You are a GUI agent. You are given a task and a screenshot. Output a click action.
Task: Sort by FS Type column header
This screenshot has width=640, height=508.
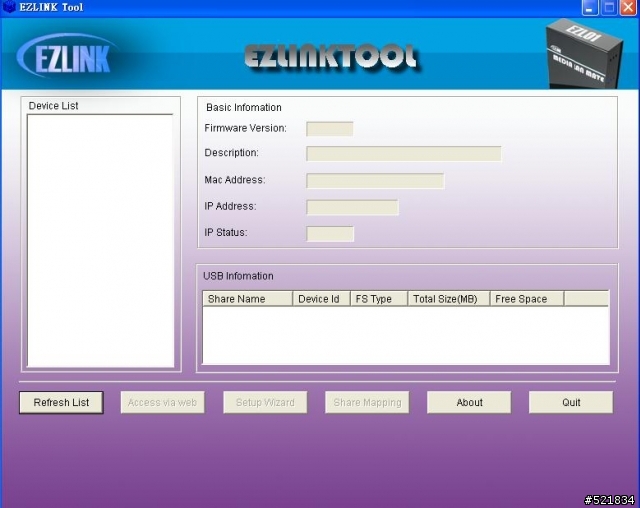379,299
